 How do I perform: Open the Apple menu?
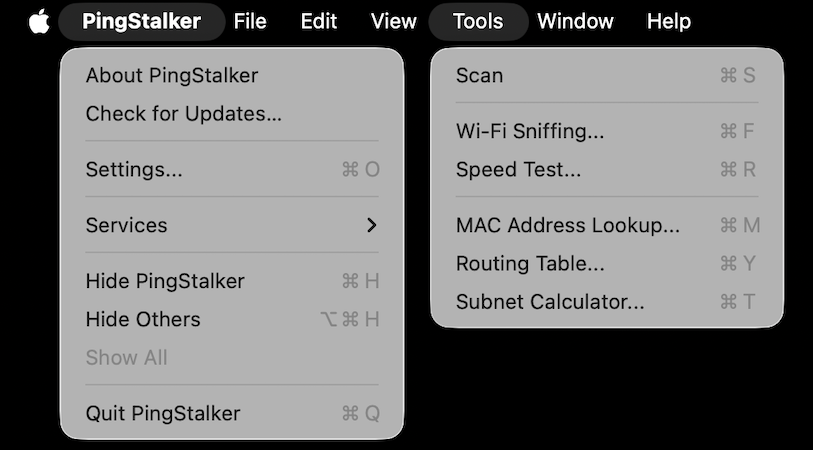tap(39, 21)
